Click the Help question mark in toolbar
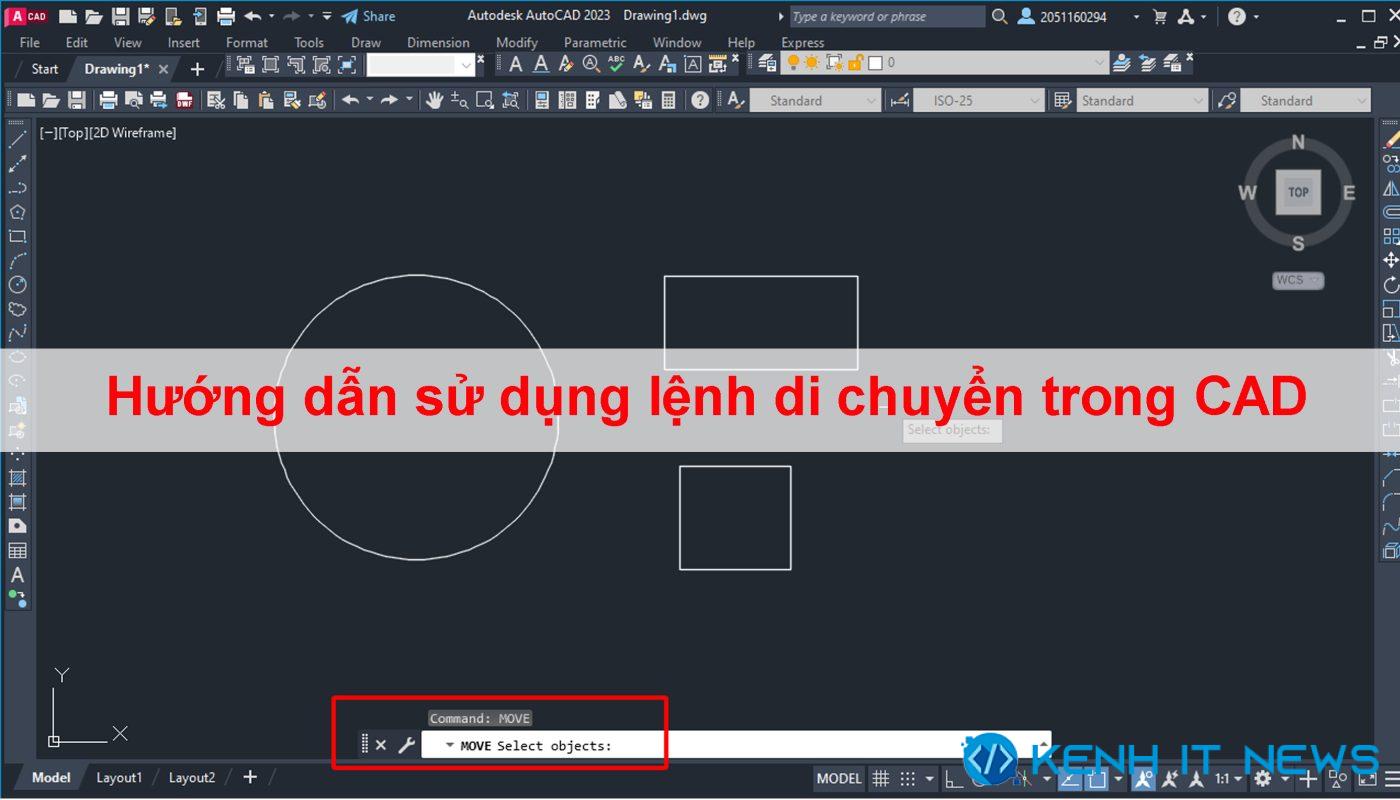Viewport: 1400px width, 800px height. [700, 100]
